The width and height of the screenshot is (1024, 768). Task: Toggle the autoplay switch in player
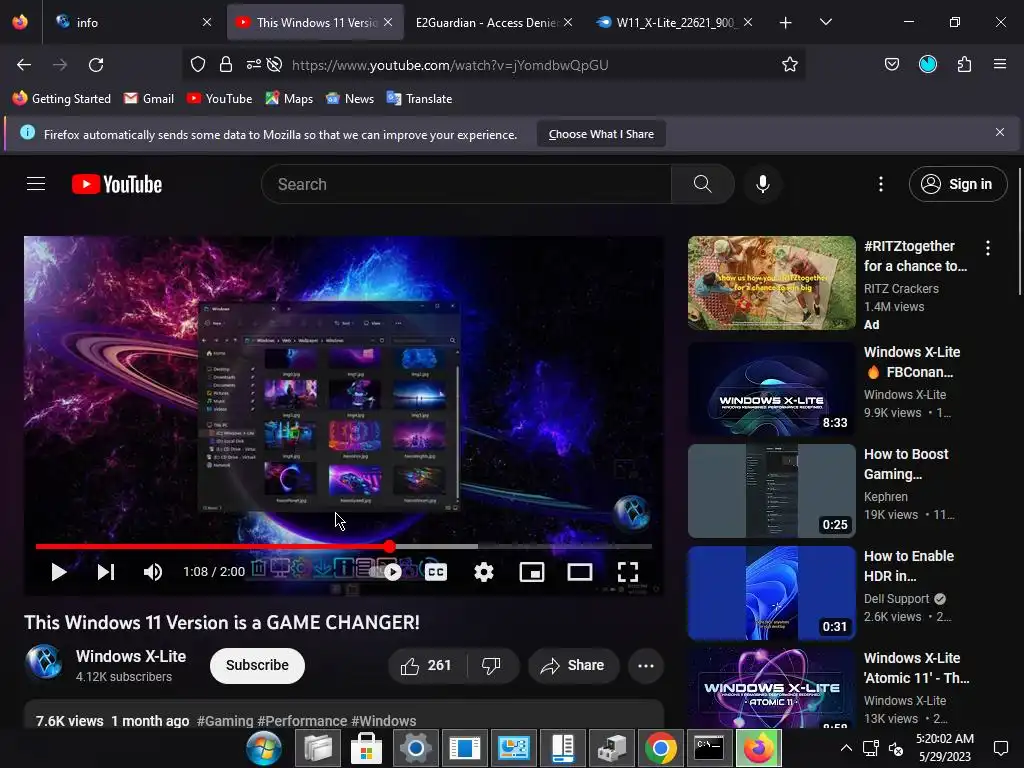coord(385,572)
